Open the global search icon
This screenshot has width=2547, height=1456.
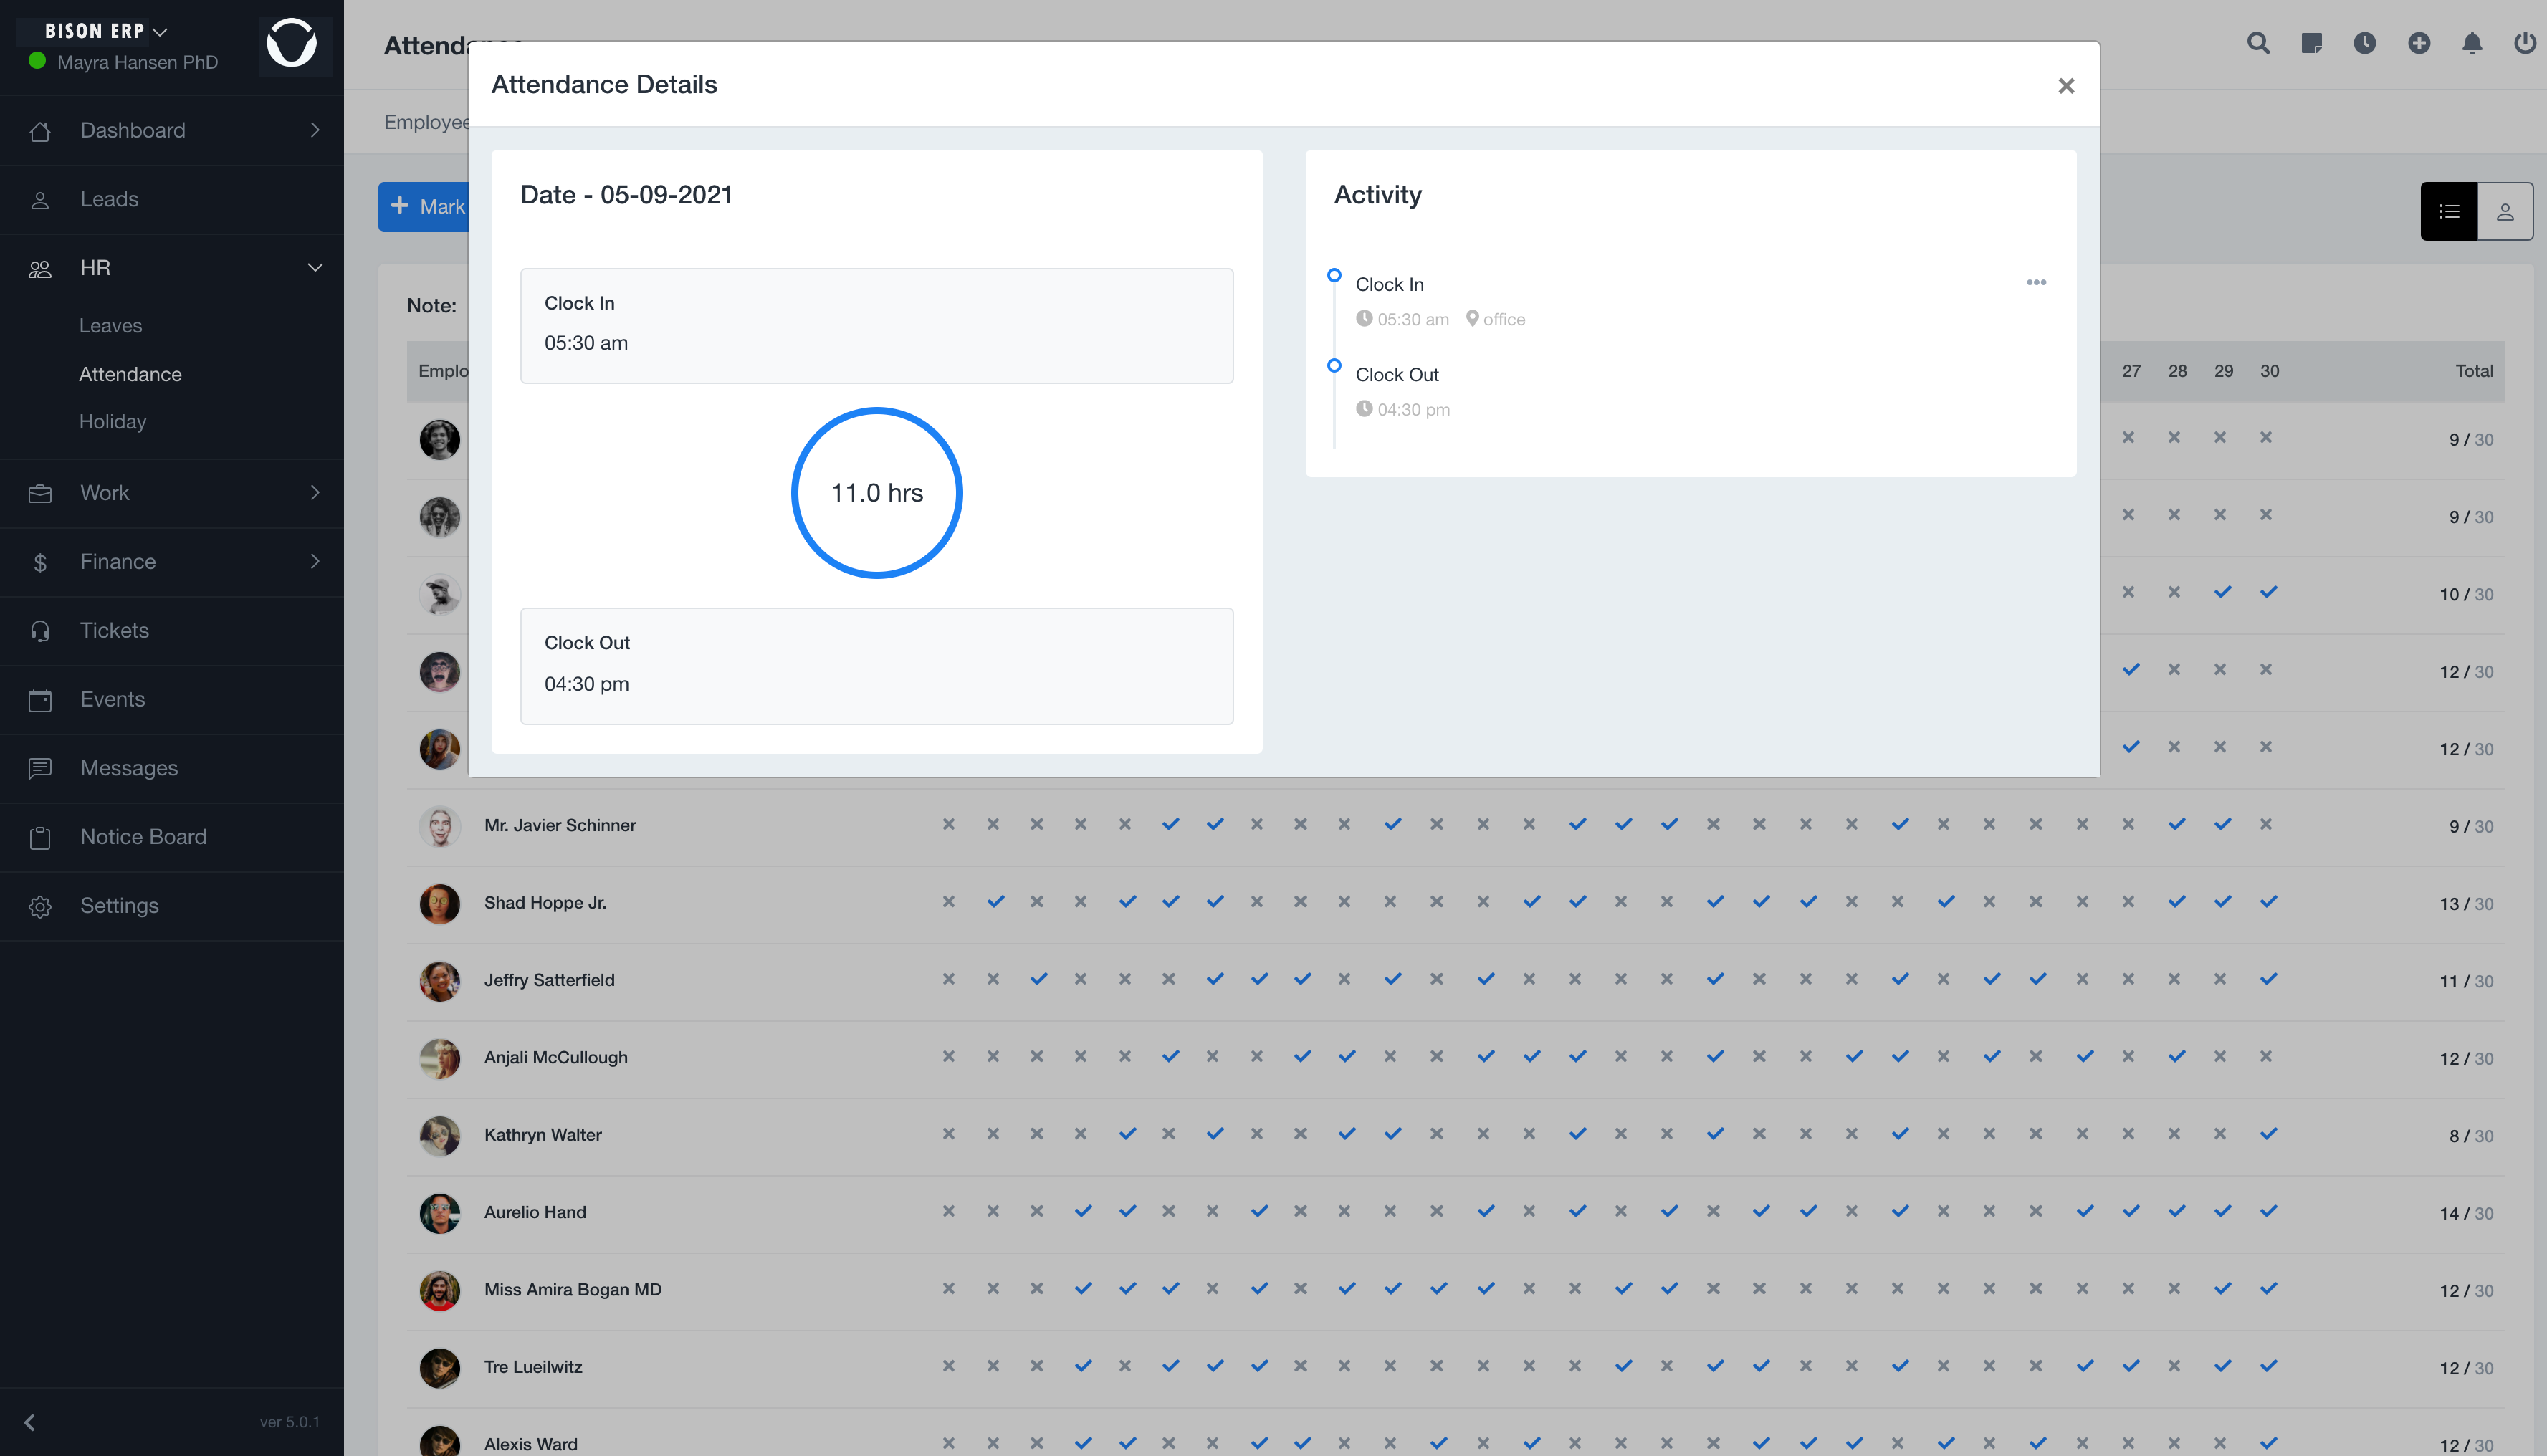2258,44
